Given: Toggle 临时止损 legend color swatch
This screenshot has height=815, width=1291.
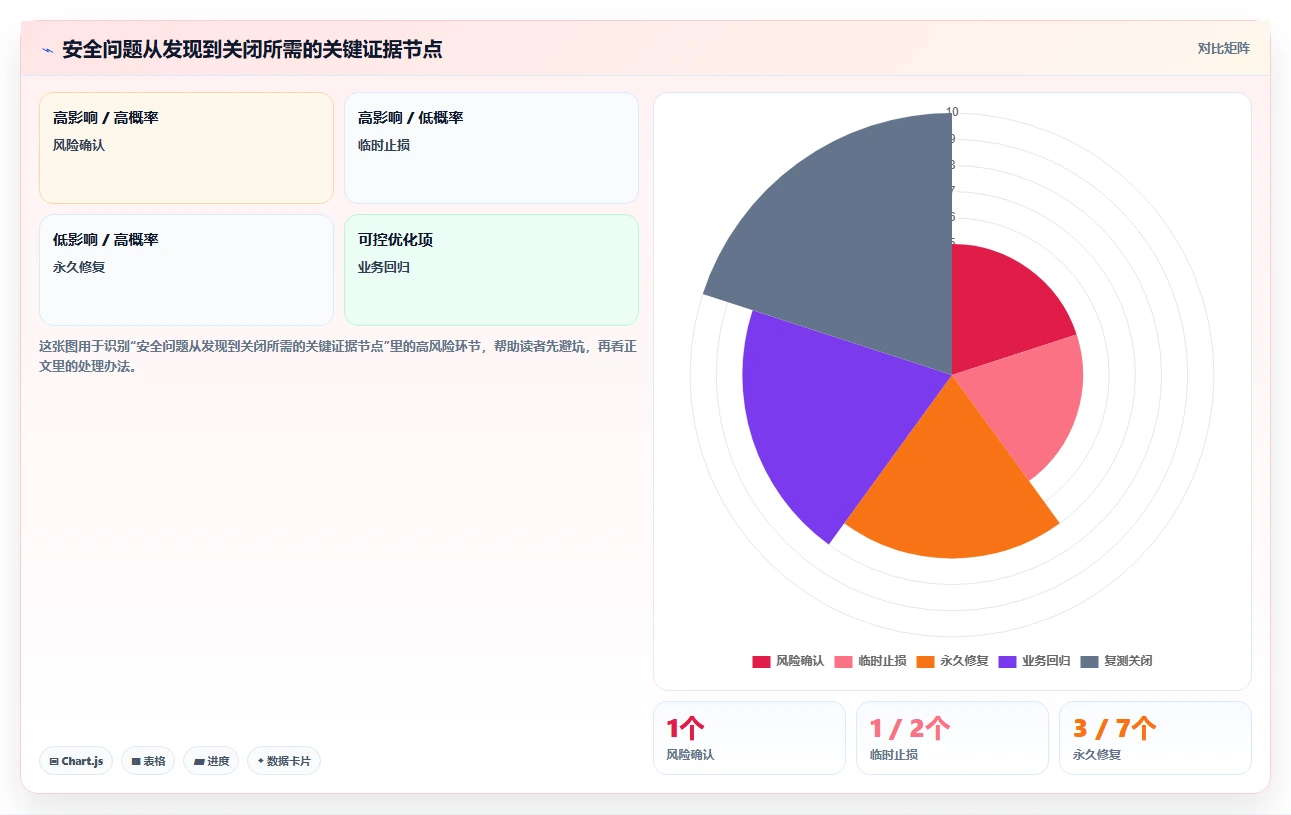Looking at the screenshot, I should pos(843,661).
